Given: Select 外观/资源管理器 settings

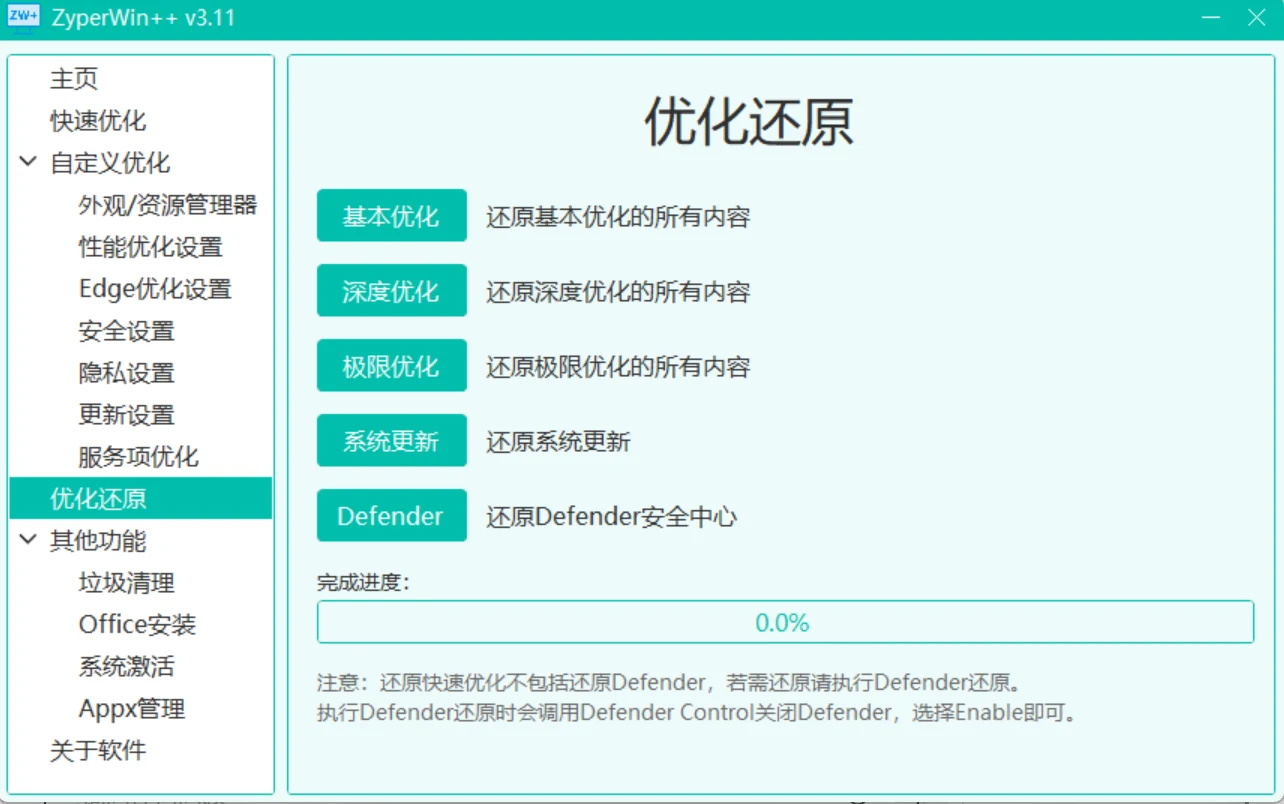Looking at the screenshot, I should click(167, 204).
